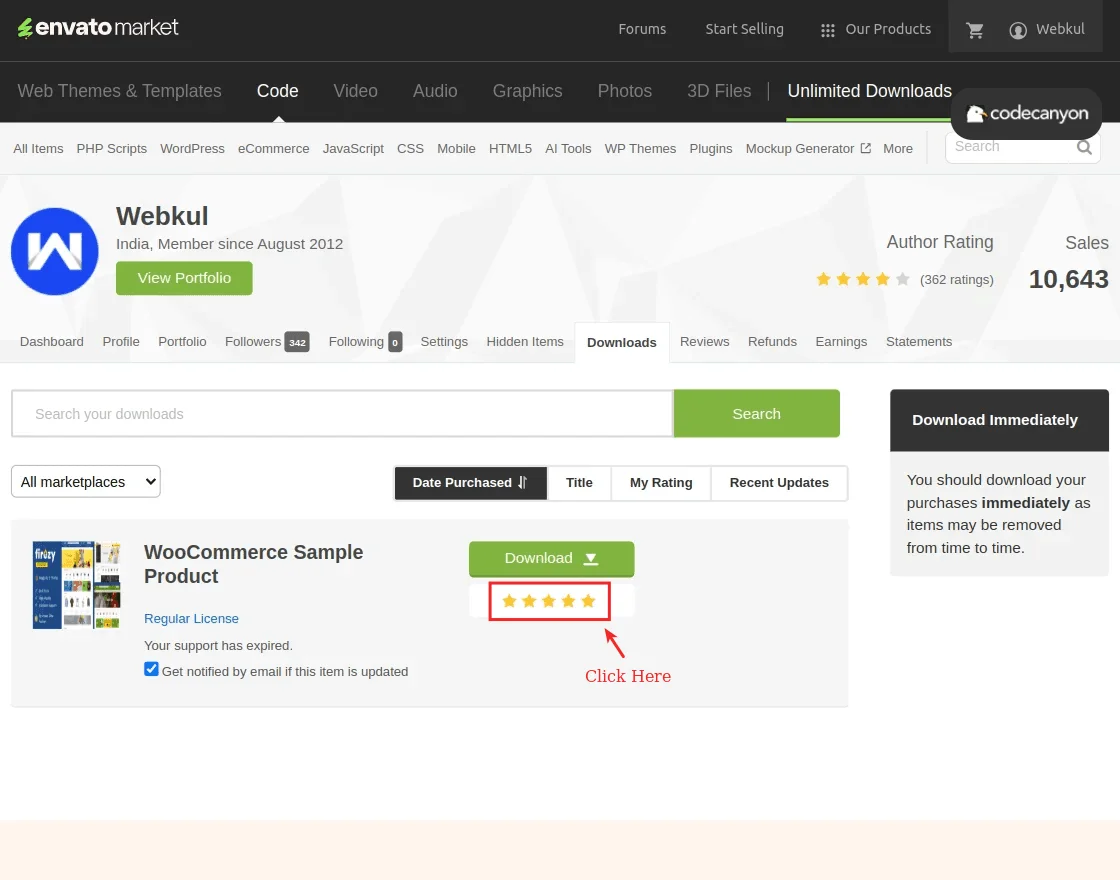The width and height of the screenshot is (1120, 880).
Task: Open the shopping cart
Action: [974, 29]
